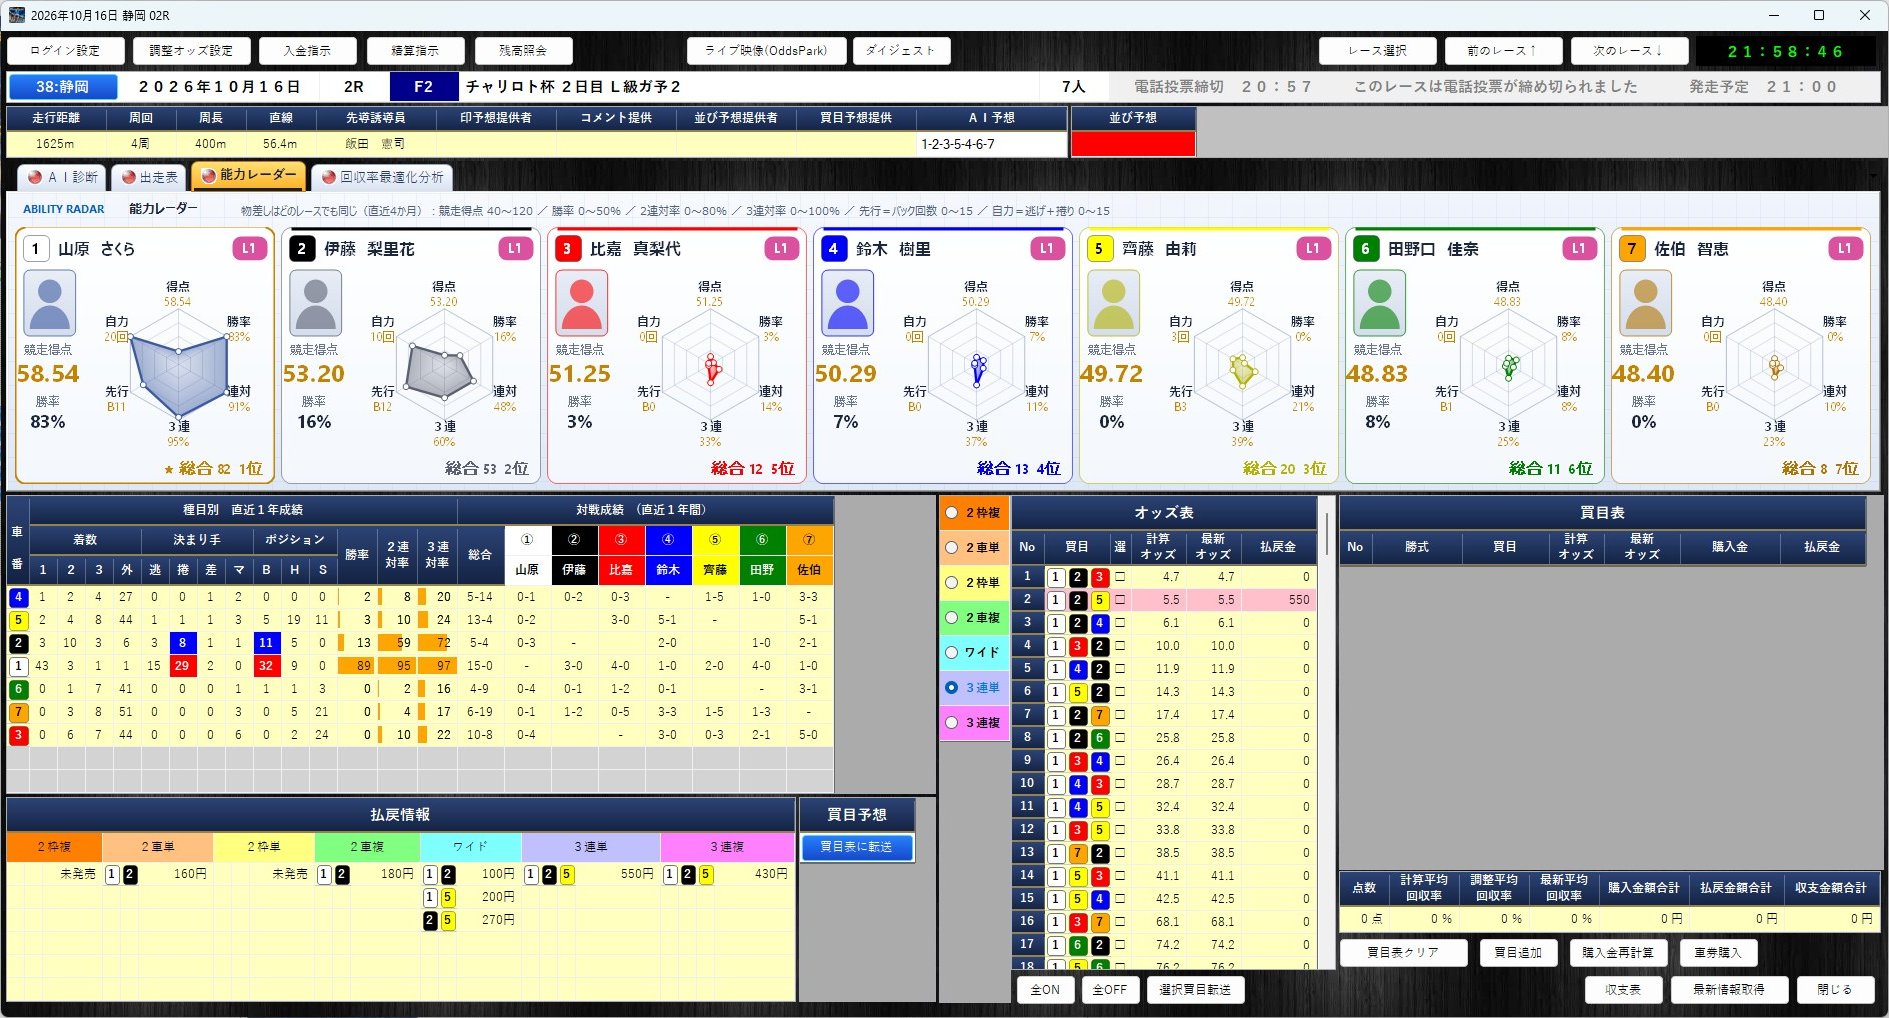Click number 6 badge on 田野口 card
Image resolution: width=1889 pixels, height=1018 pixels.
1366,248
